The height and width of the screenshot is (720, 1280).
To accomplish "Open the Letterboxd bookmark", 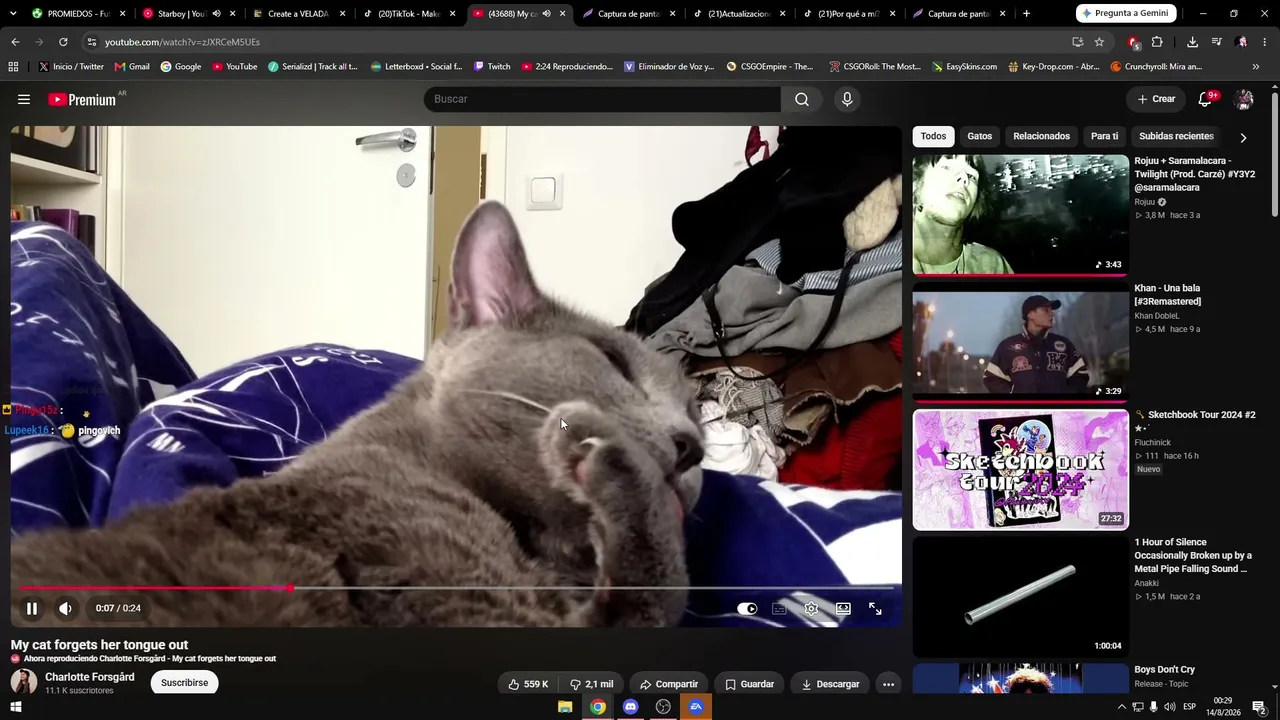I will [x=416, y=67].
